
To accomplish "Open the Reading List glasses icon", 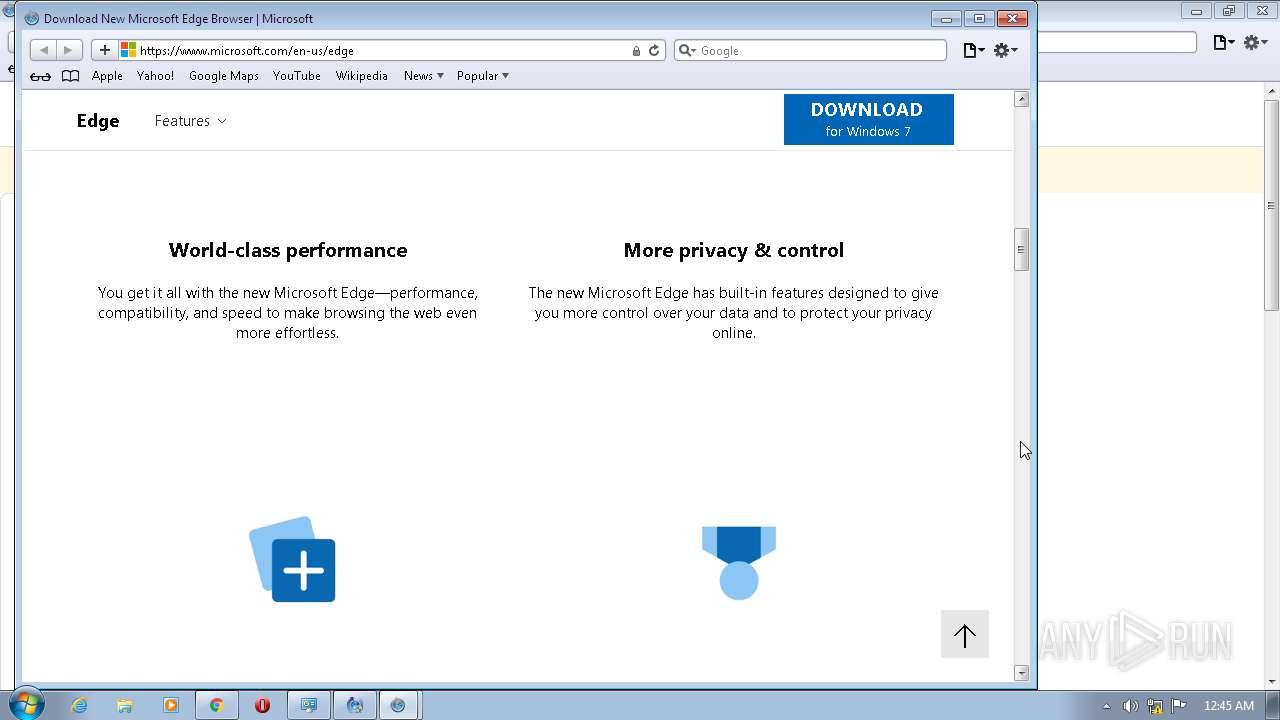I will [x=40, y=76].
